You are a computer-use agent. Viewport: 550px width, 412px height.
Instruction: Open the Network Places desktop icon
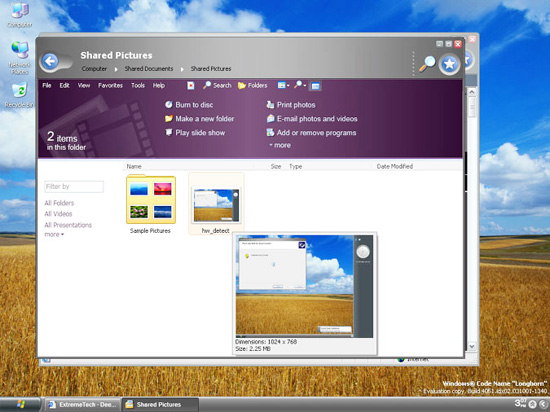[x=20, y=57]
